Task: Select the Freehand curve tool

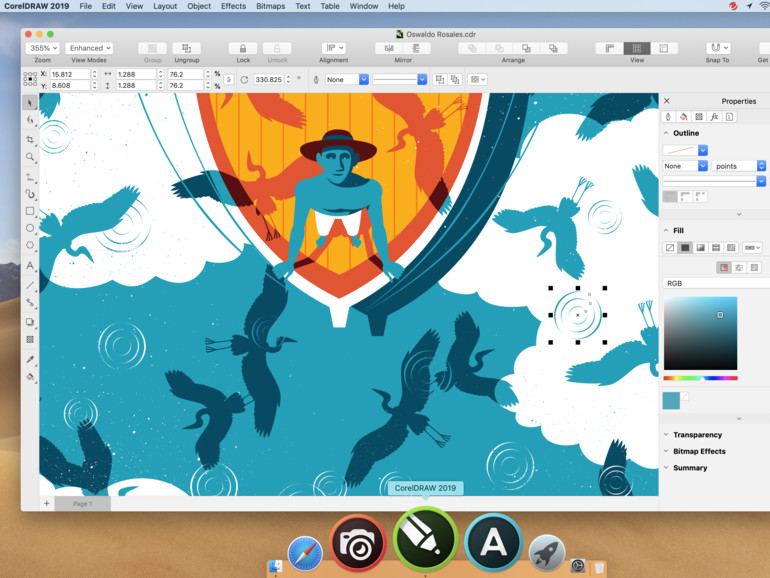Action: pos(30,177)
